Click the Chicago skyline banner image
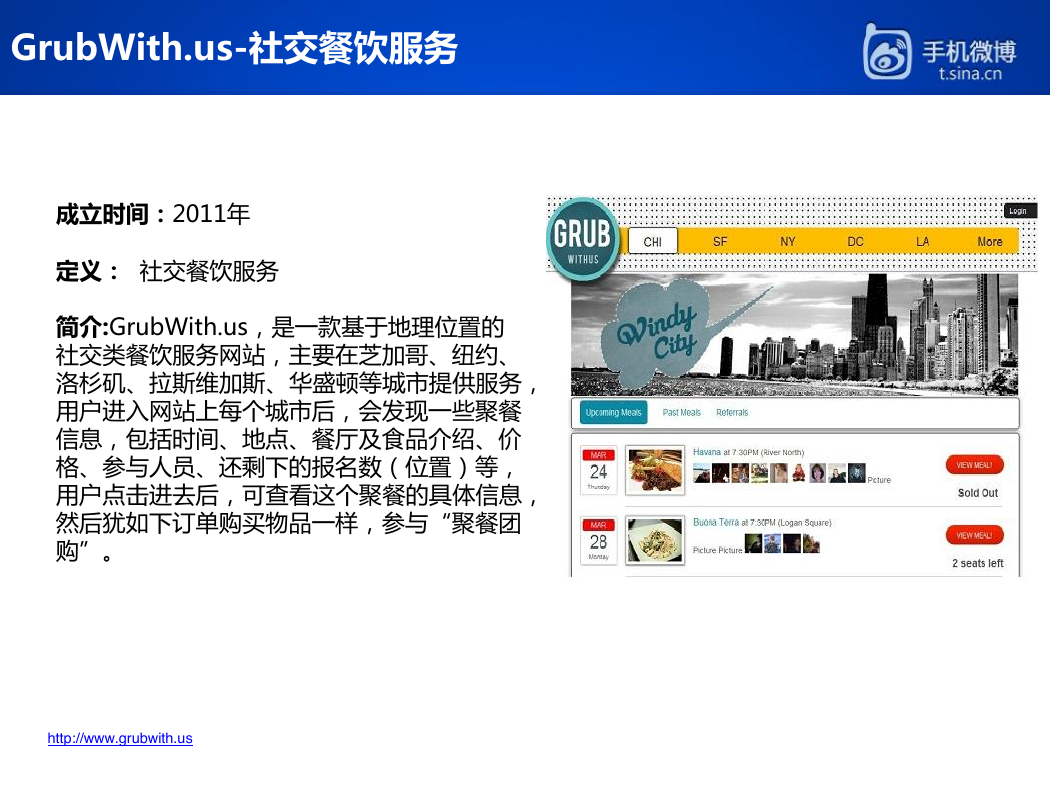 pyautogui.click(x=794, y=334)
